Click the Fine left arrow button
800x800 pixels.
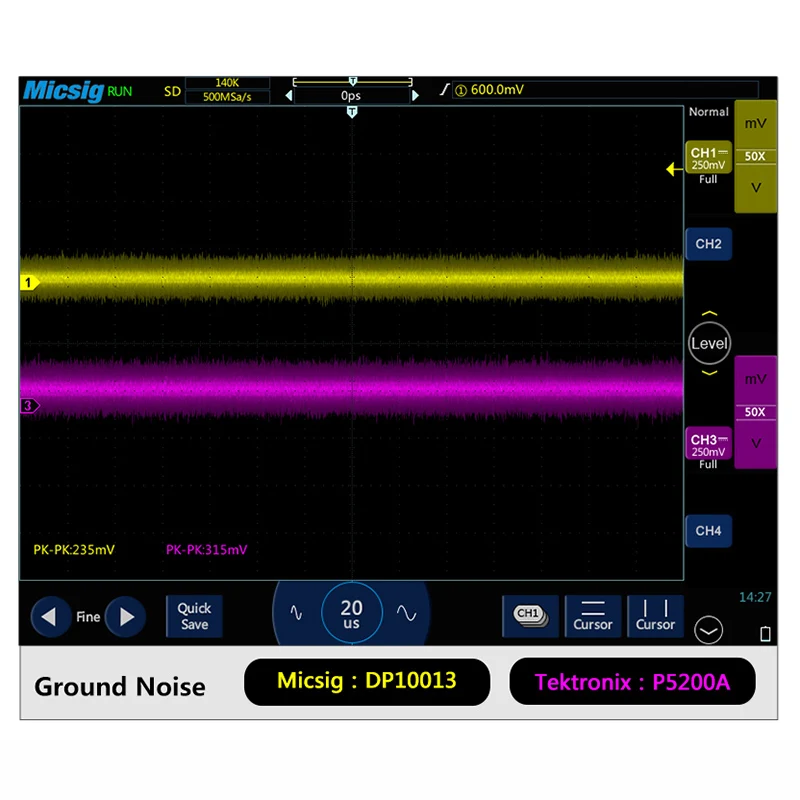pos(50,616)
